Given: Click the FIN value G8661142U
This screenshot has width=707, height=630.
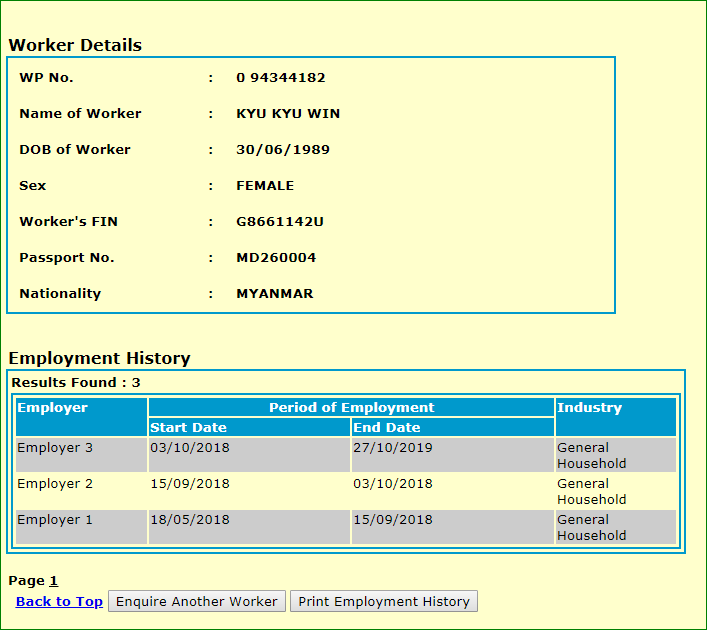Looking at the screenshot, I should [x=280, y=222].
